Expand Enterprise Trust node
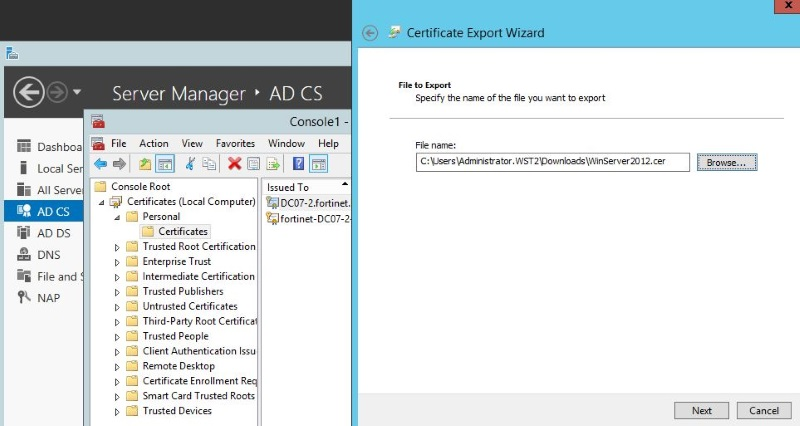Viewport: 800px width, 426px height. coord(117,262)
